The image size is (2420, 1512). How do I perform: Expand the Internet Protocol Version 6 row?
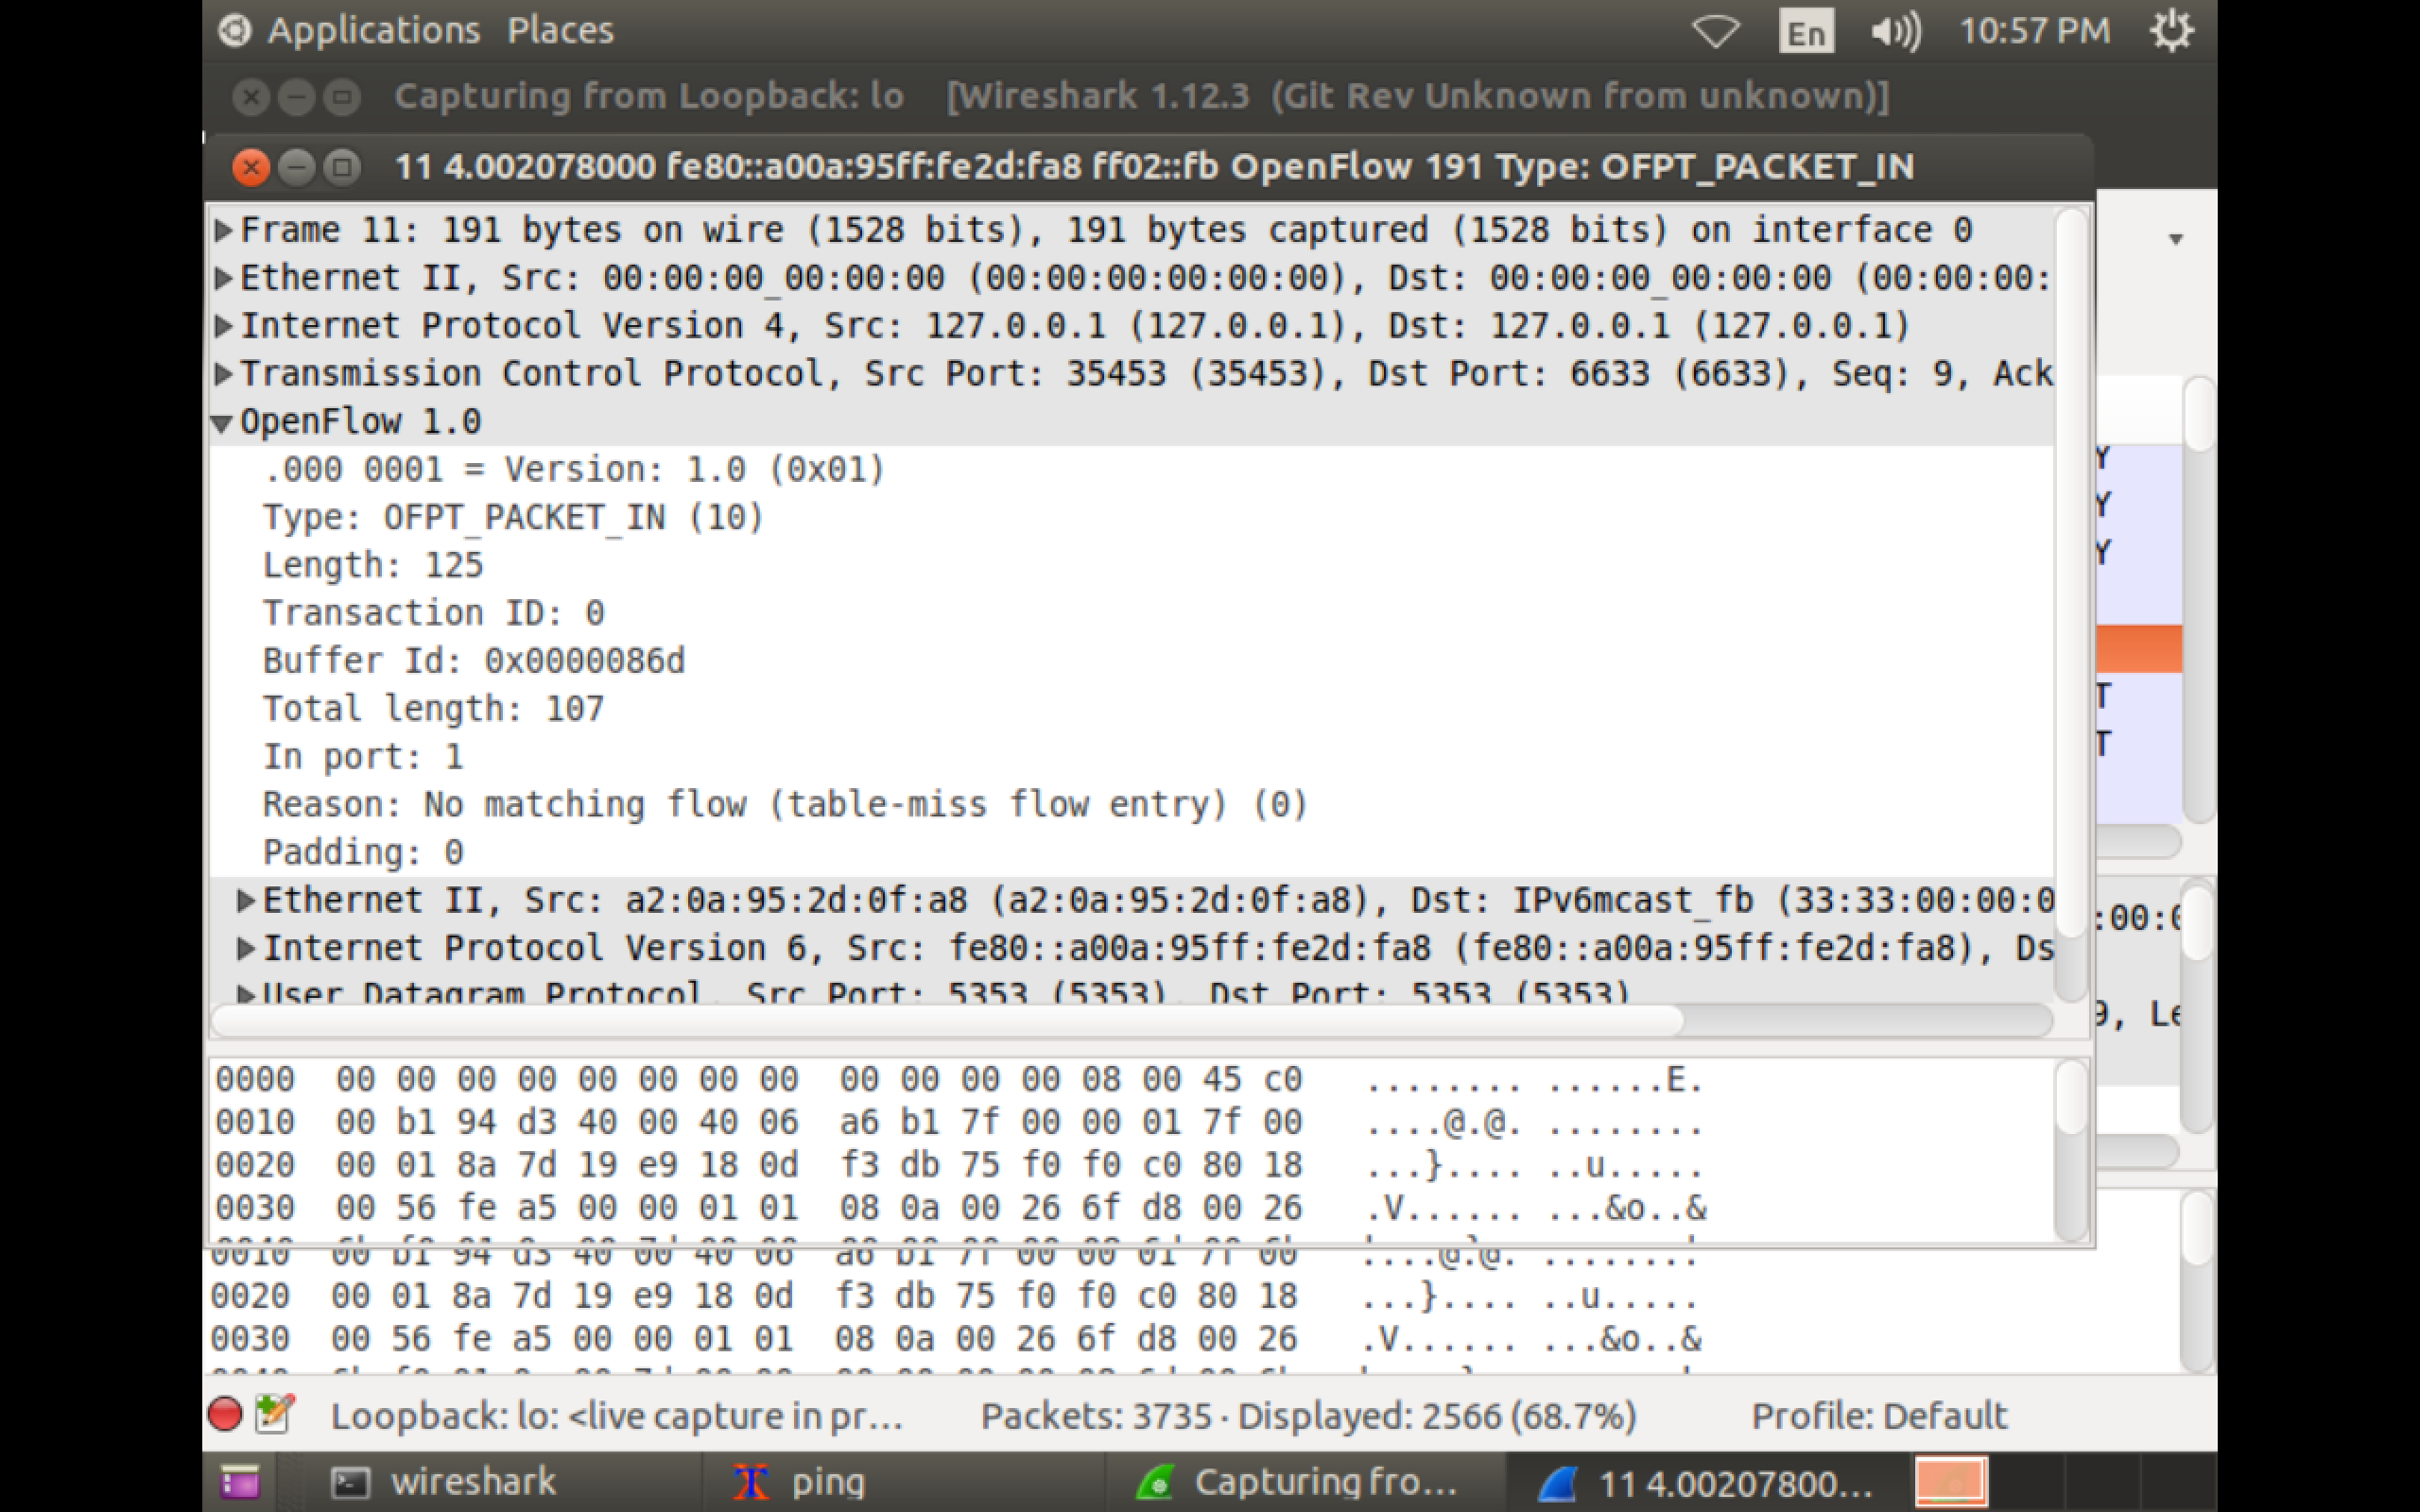pos(244,946)
